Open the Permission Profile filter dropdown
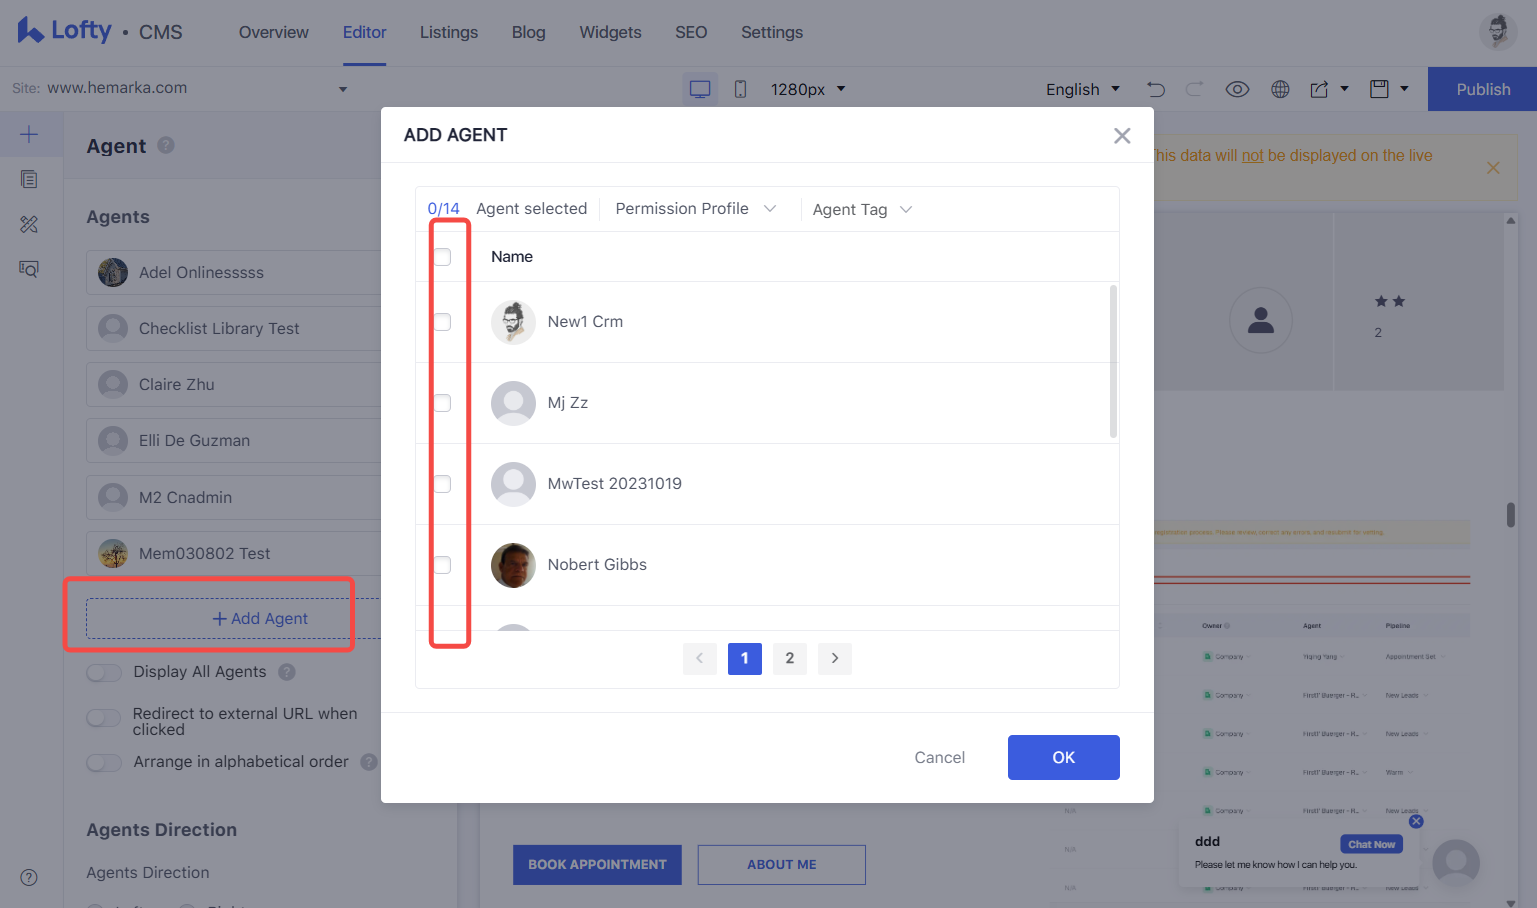The height and width of the screenshot is (908, 1537). tap(696, 208)
